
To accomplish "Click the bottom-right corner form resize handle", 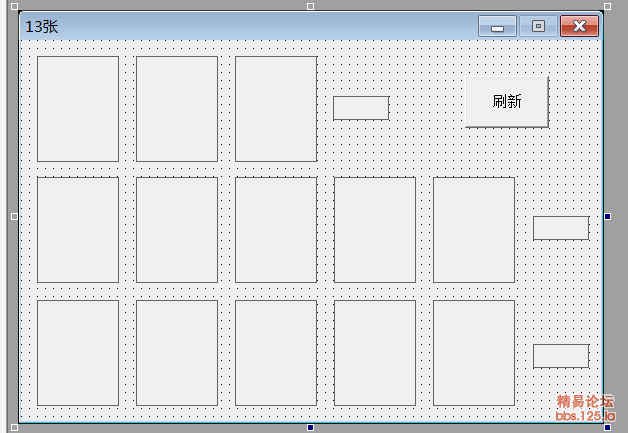I will (x=608, y=428).
